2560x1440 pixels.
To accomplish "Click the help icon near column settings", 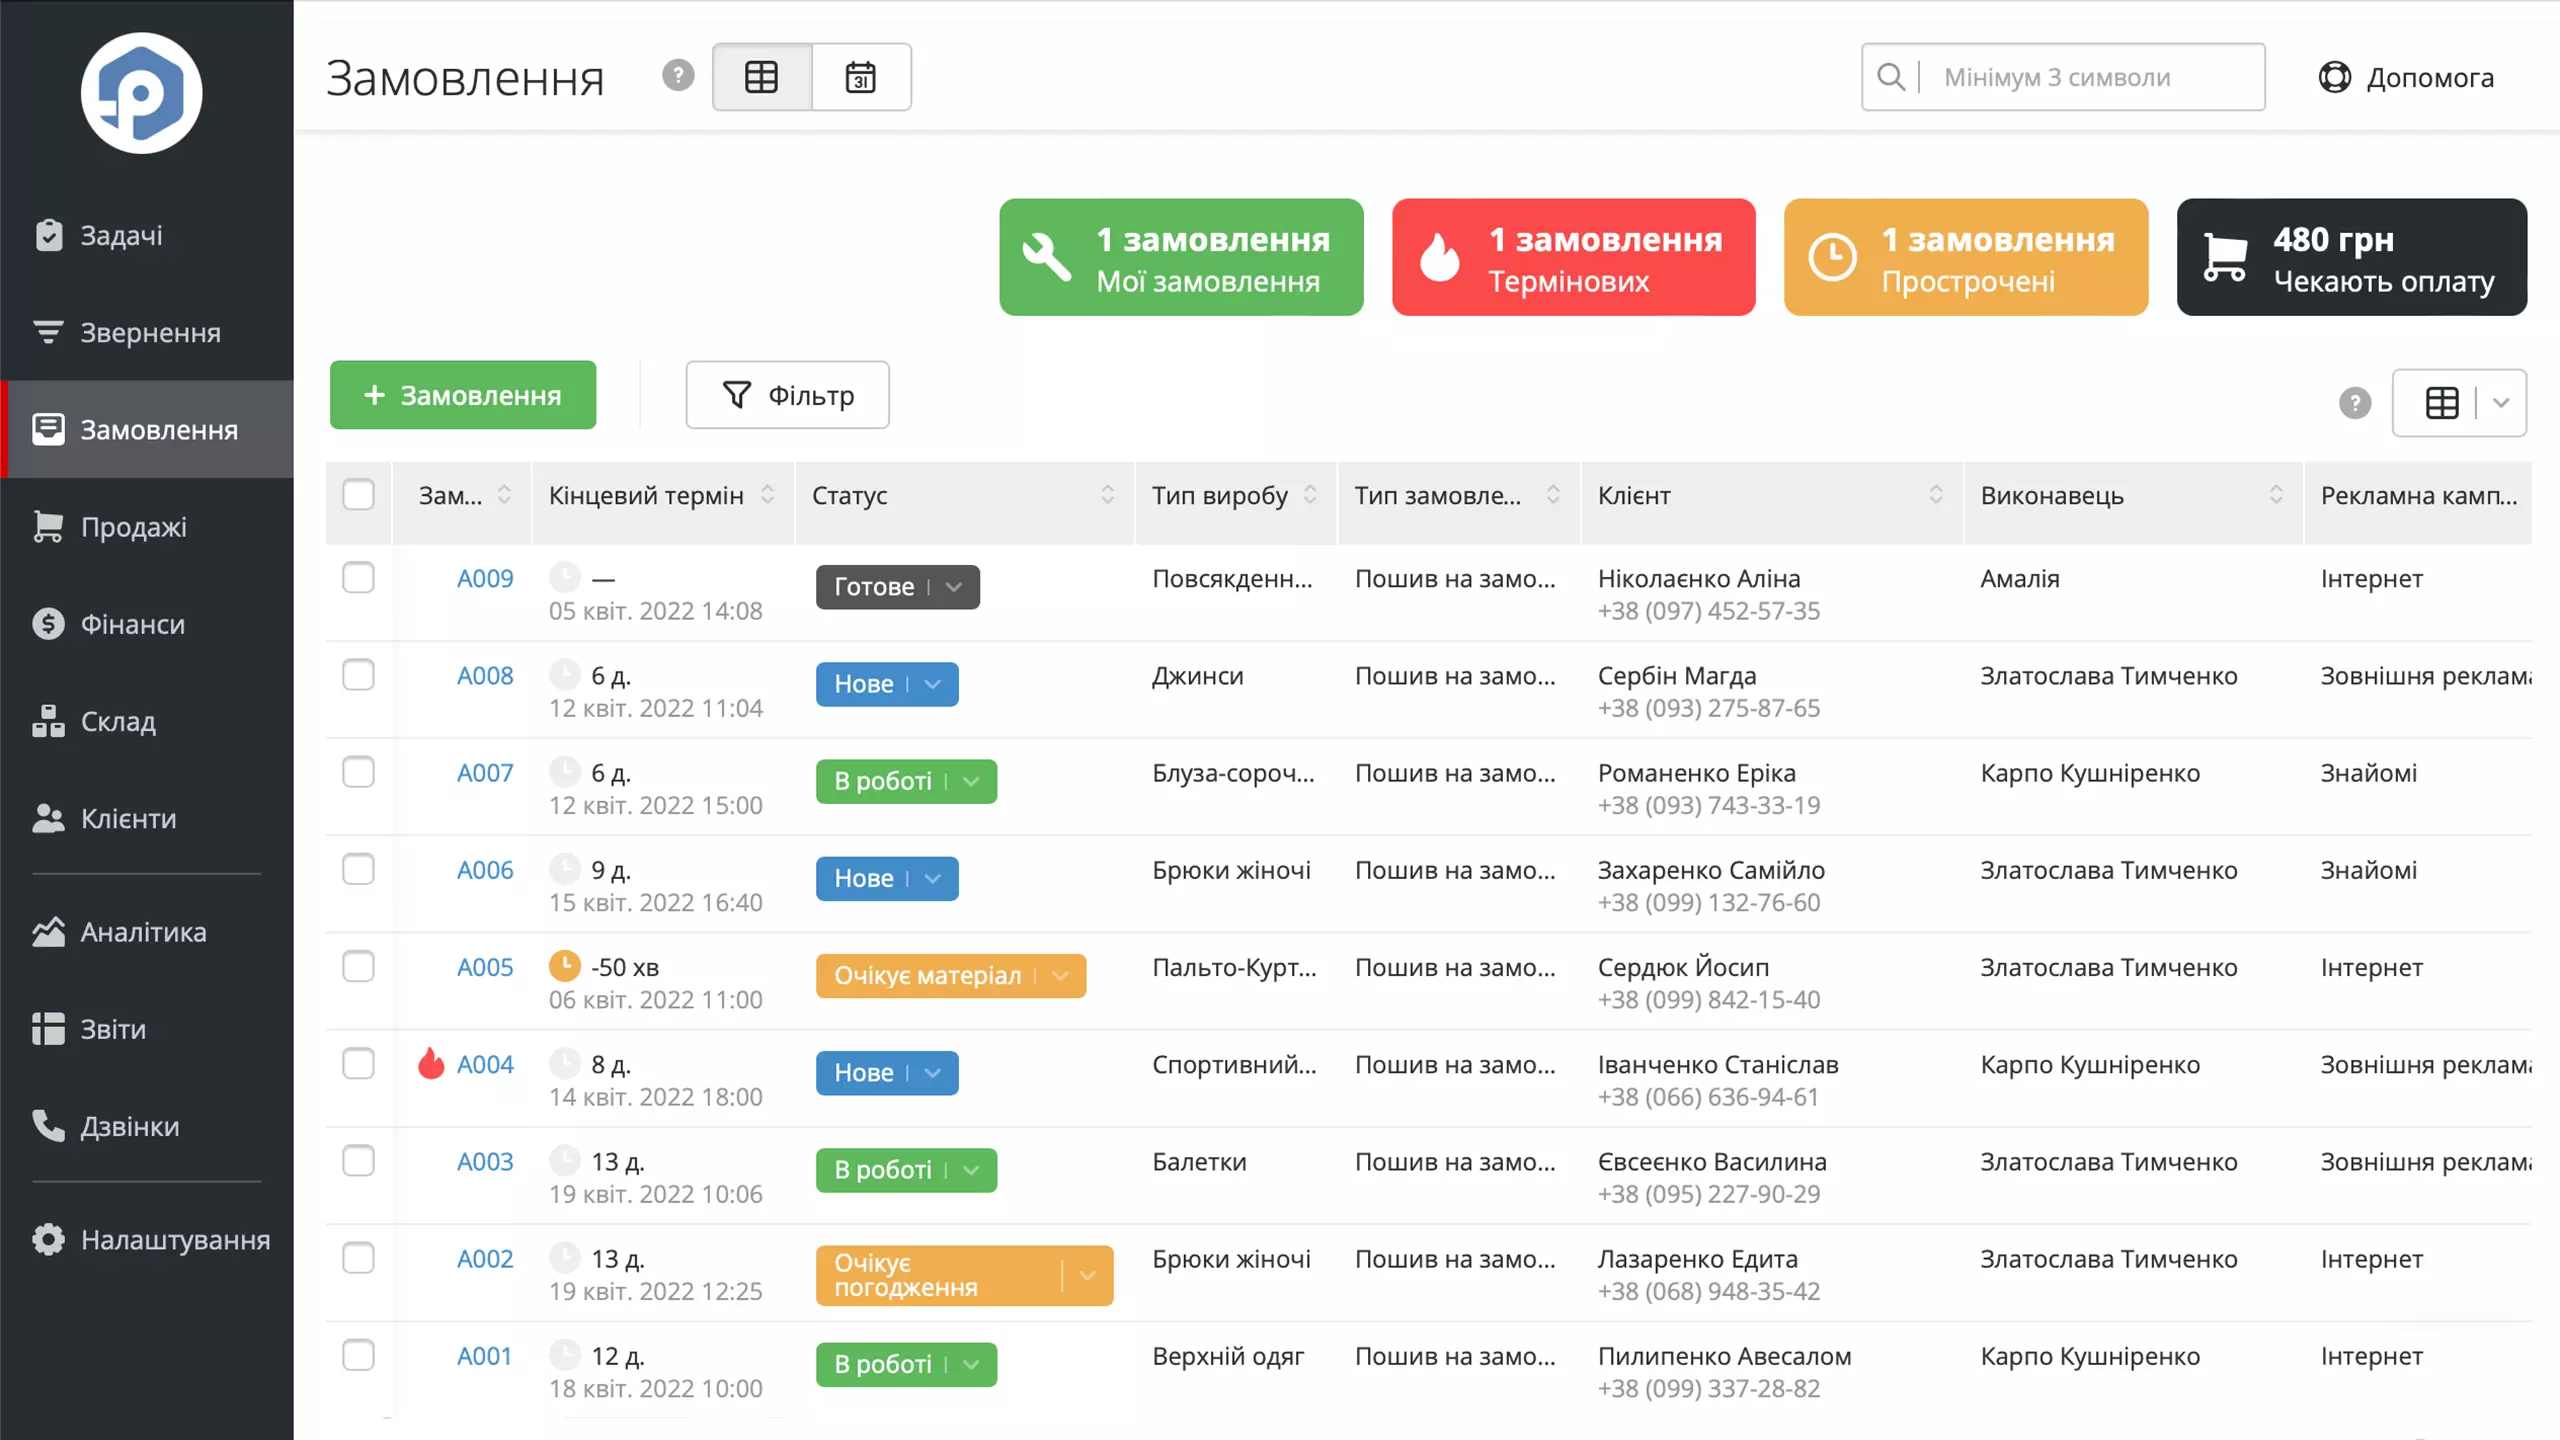I will [2355, 403].
